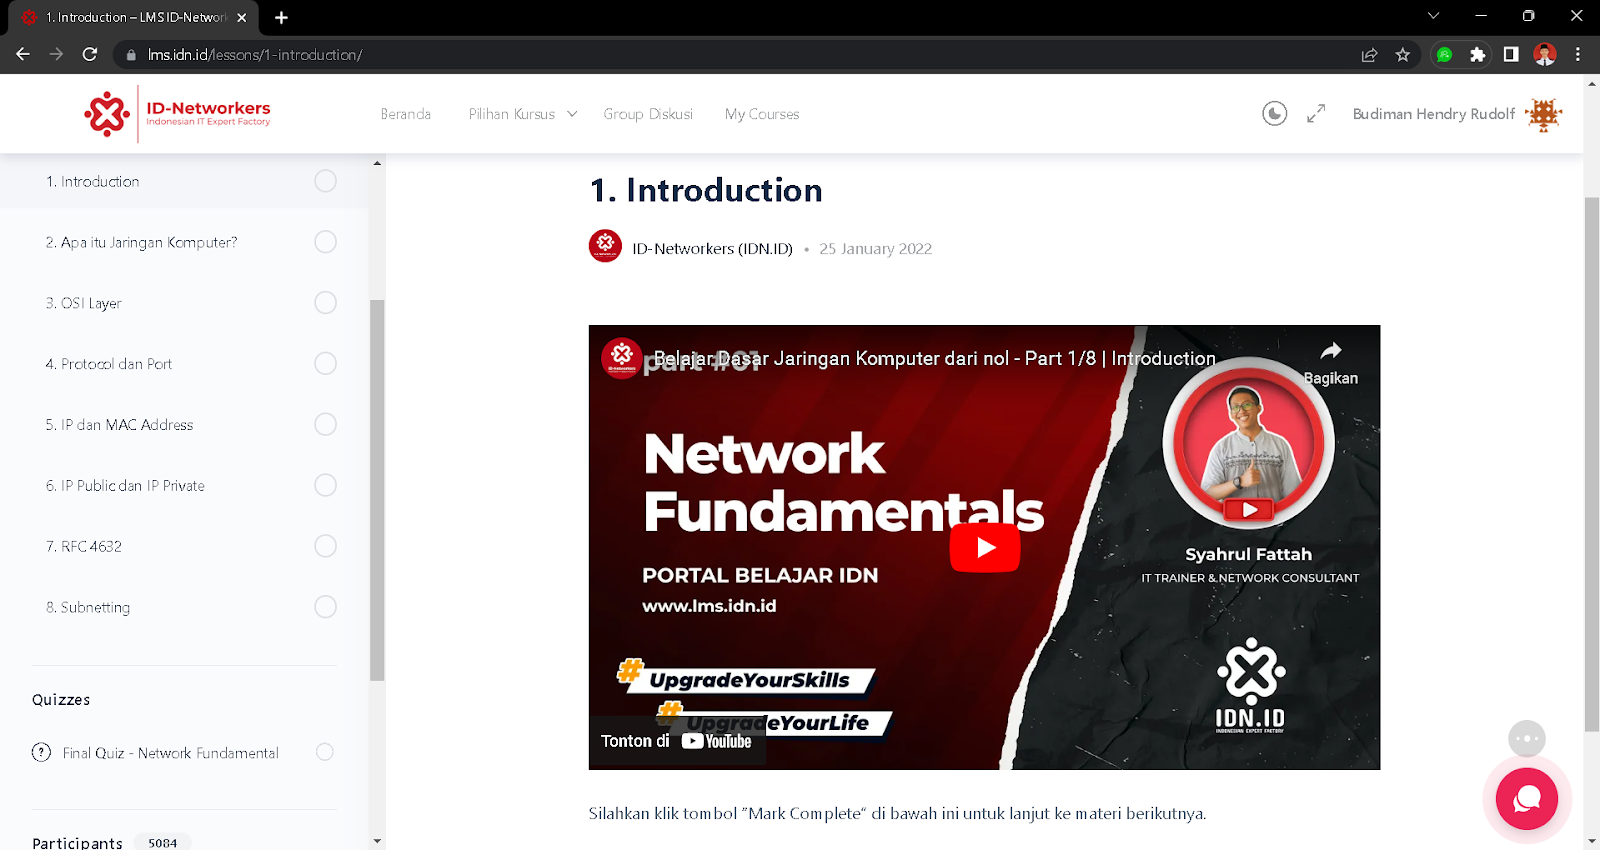Mark completion circle for 7. RFC 4632
The height and width of the screenshot is (850, 1600).
325,546
